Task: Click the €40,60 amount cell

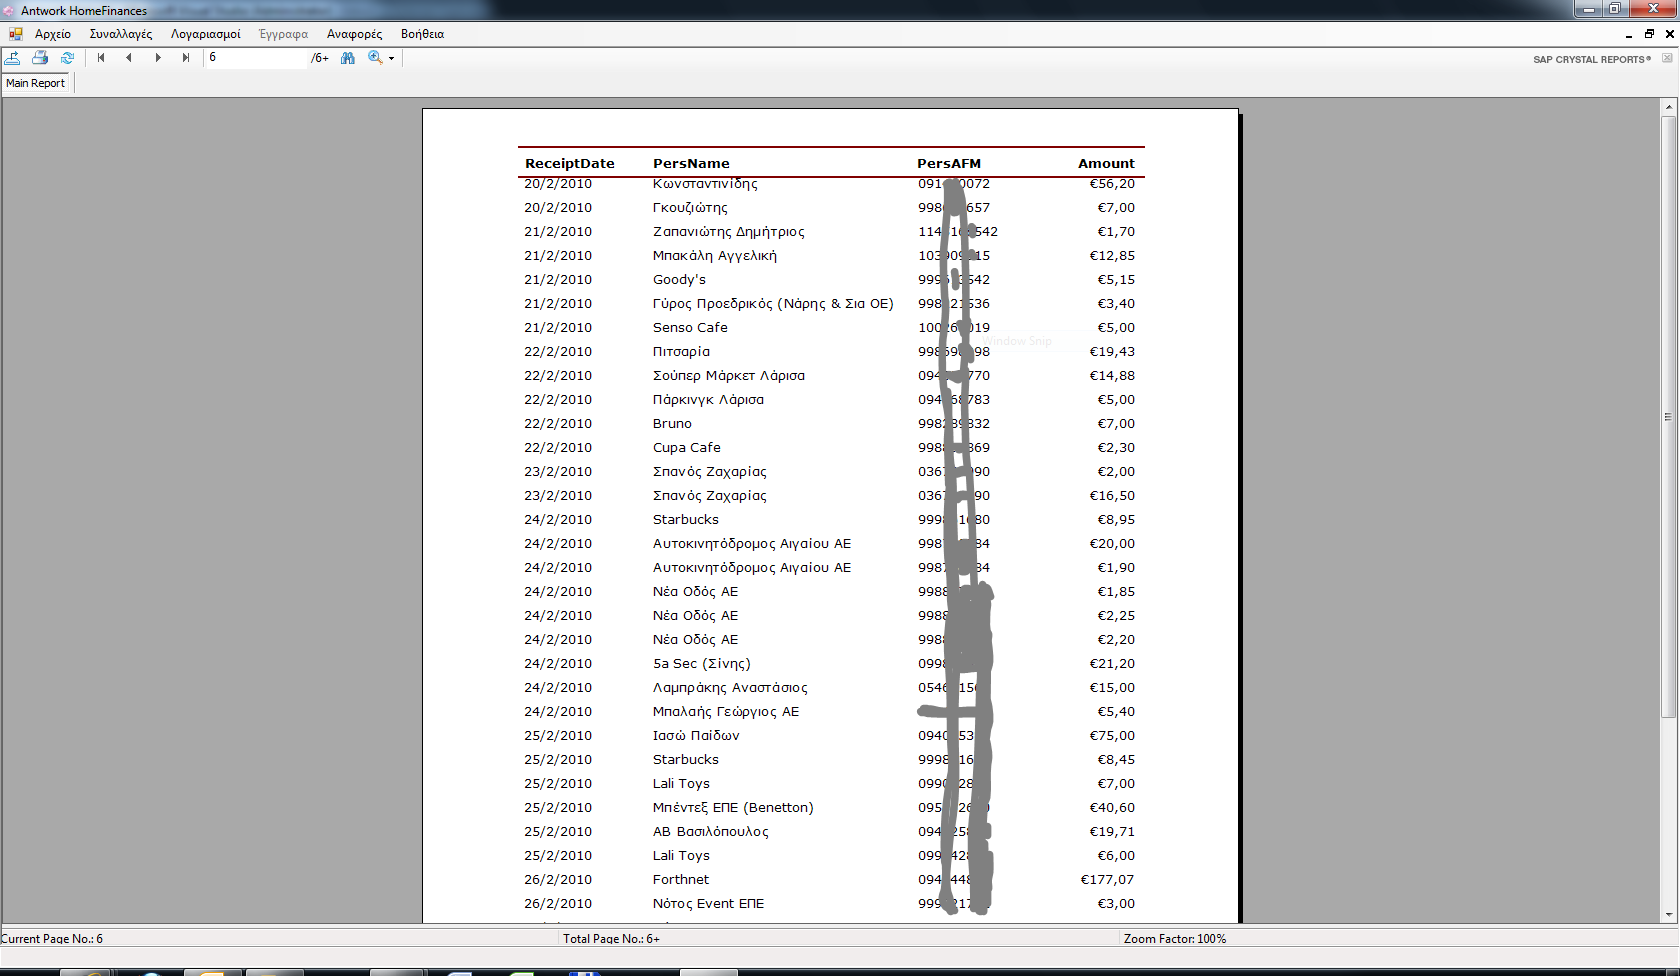Action: tap(1112, 808)
